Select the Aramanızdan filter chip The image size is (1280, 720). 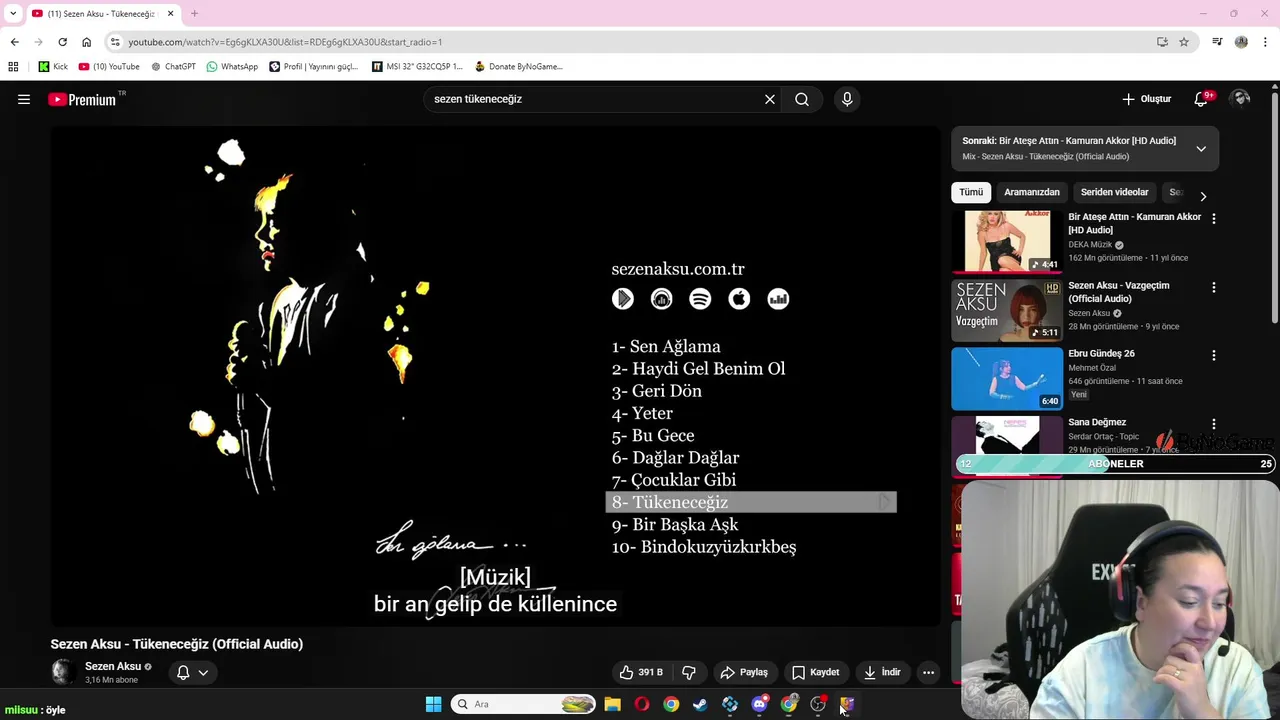pos(1032,192)
